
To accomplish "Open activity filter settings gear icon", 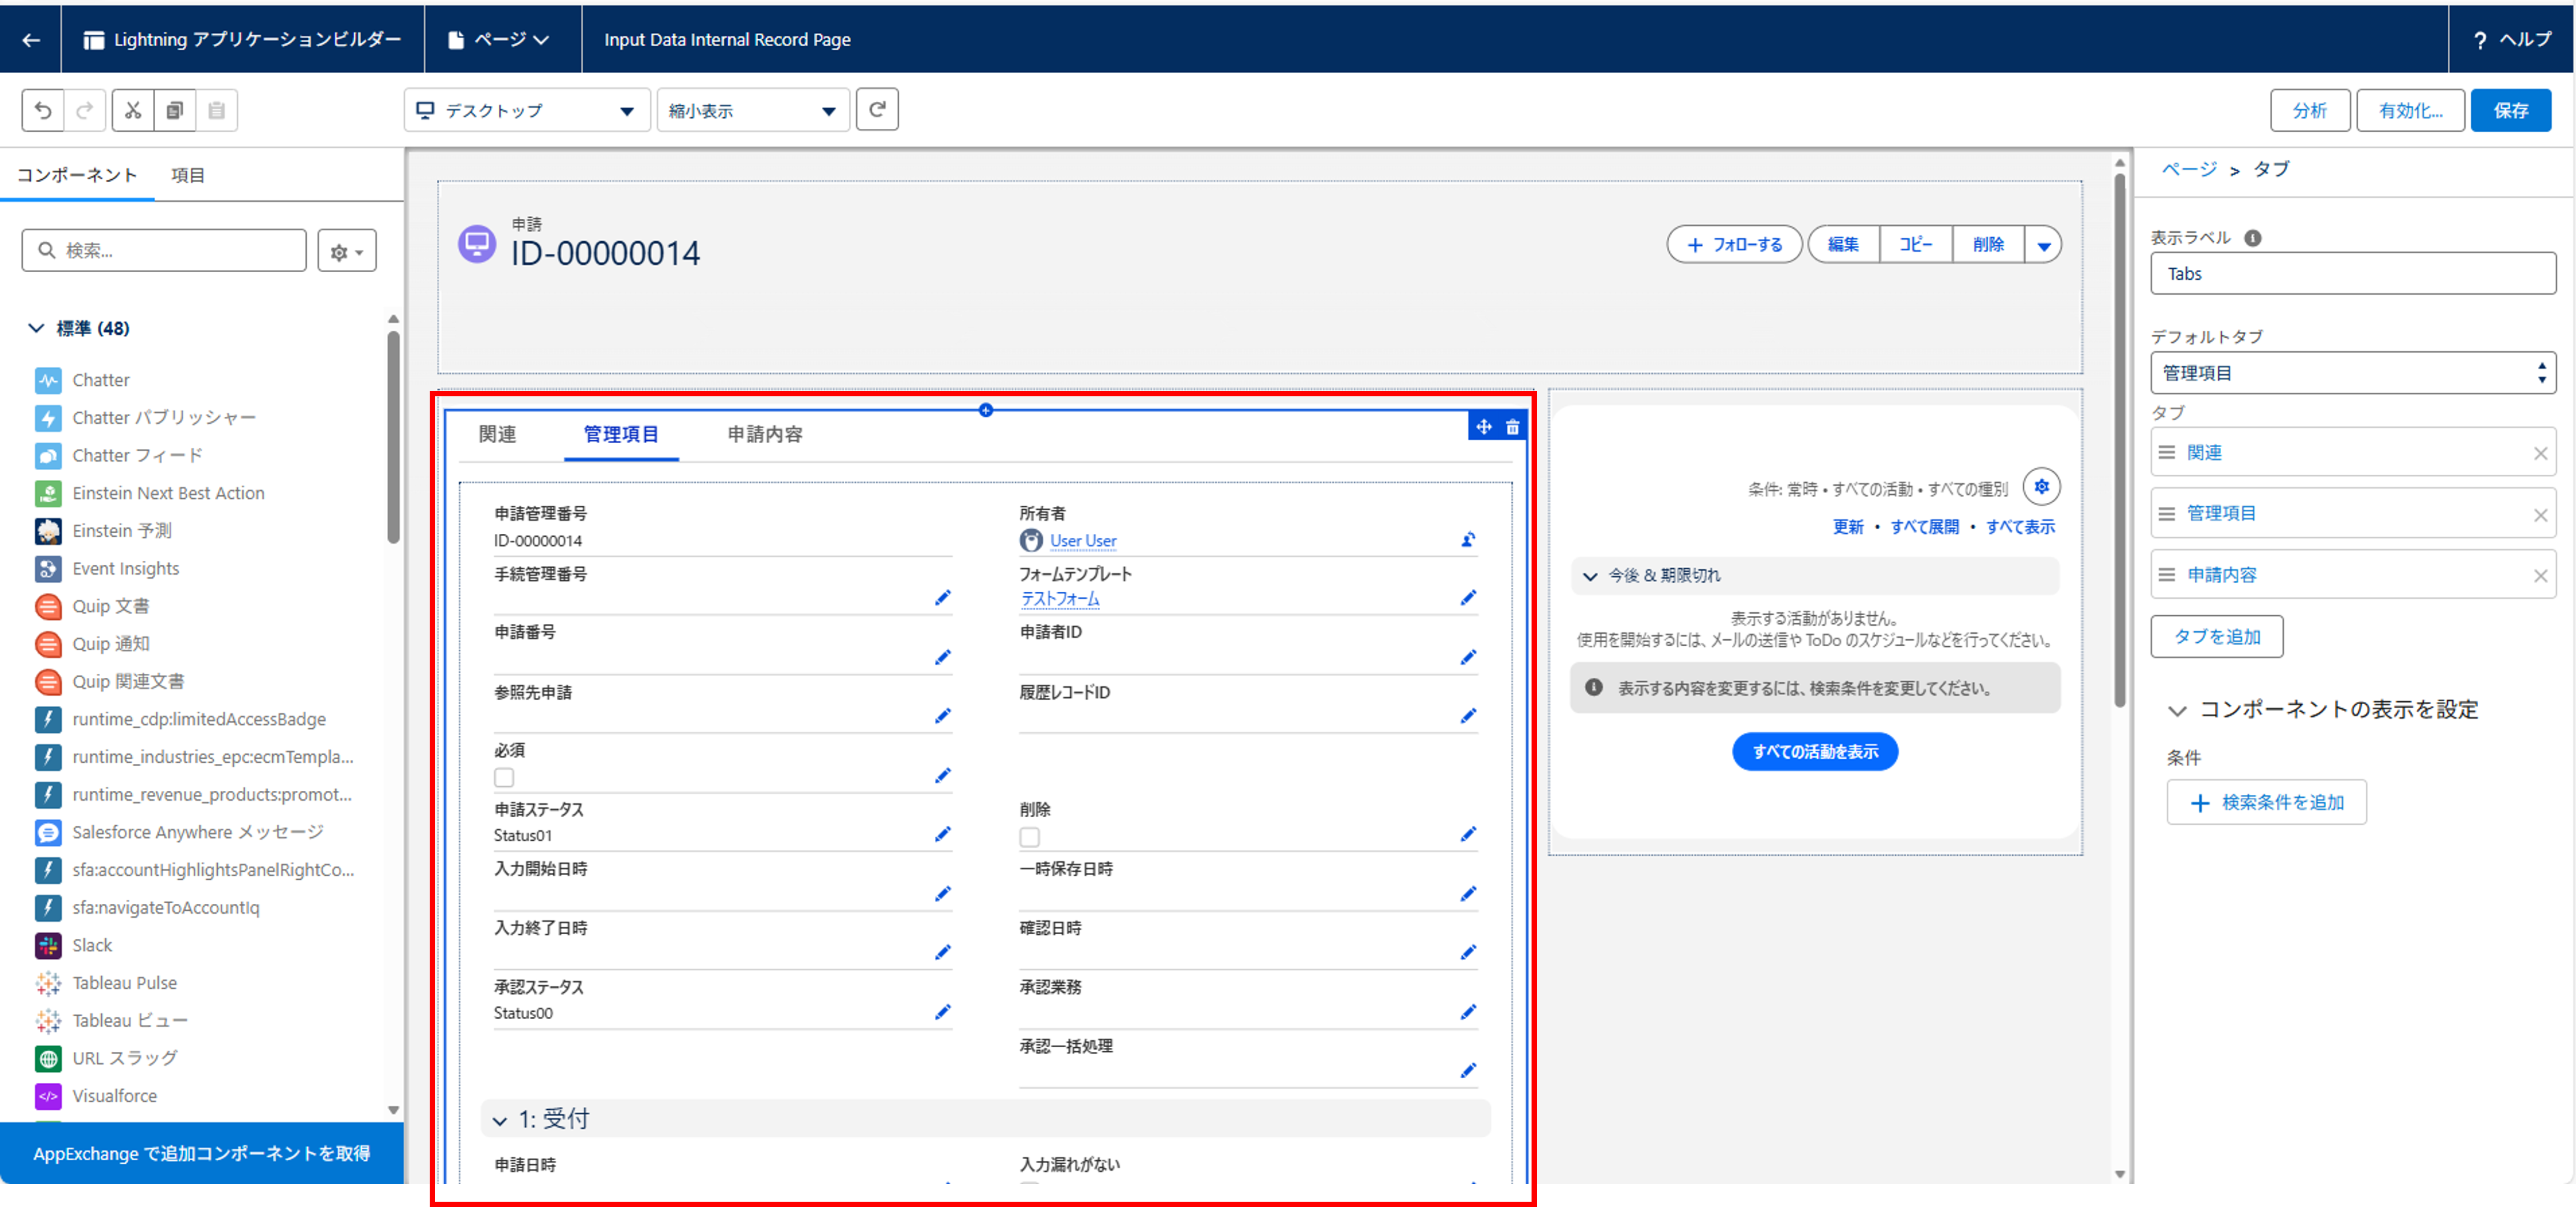I will click(x=2042, y=487).
